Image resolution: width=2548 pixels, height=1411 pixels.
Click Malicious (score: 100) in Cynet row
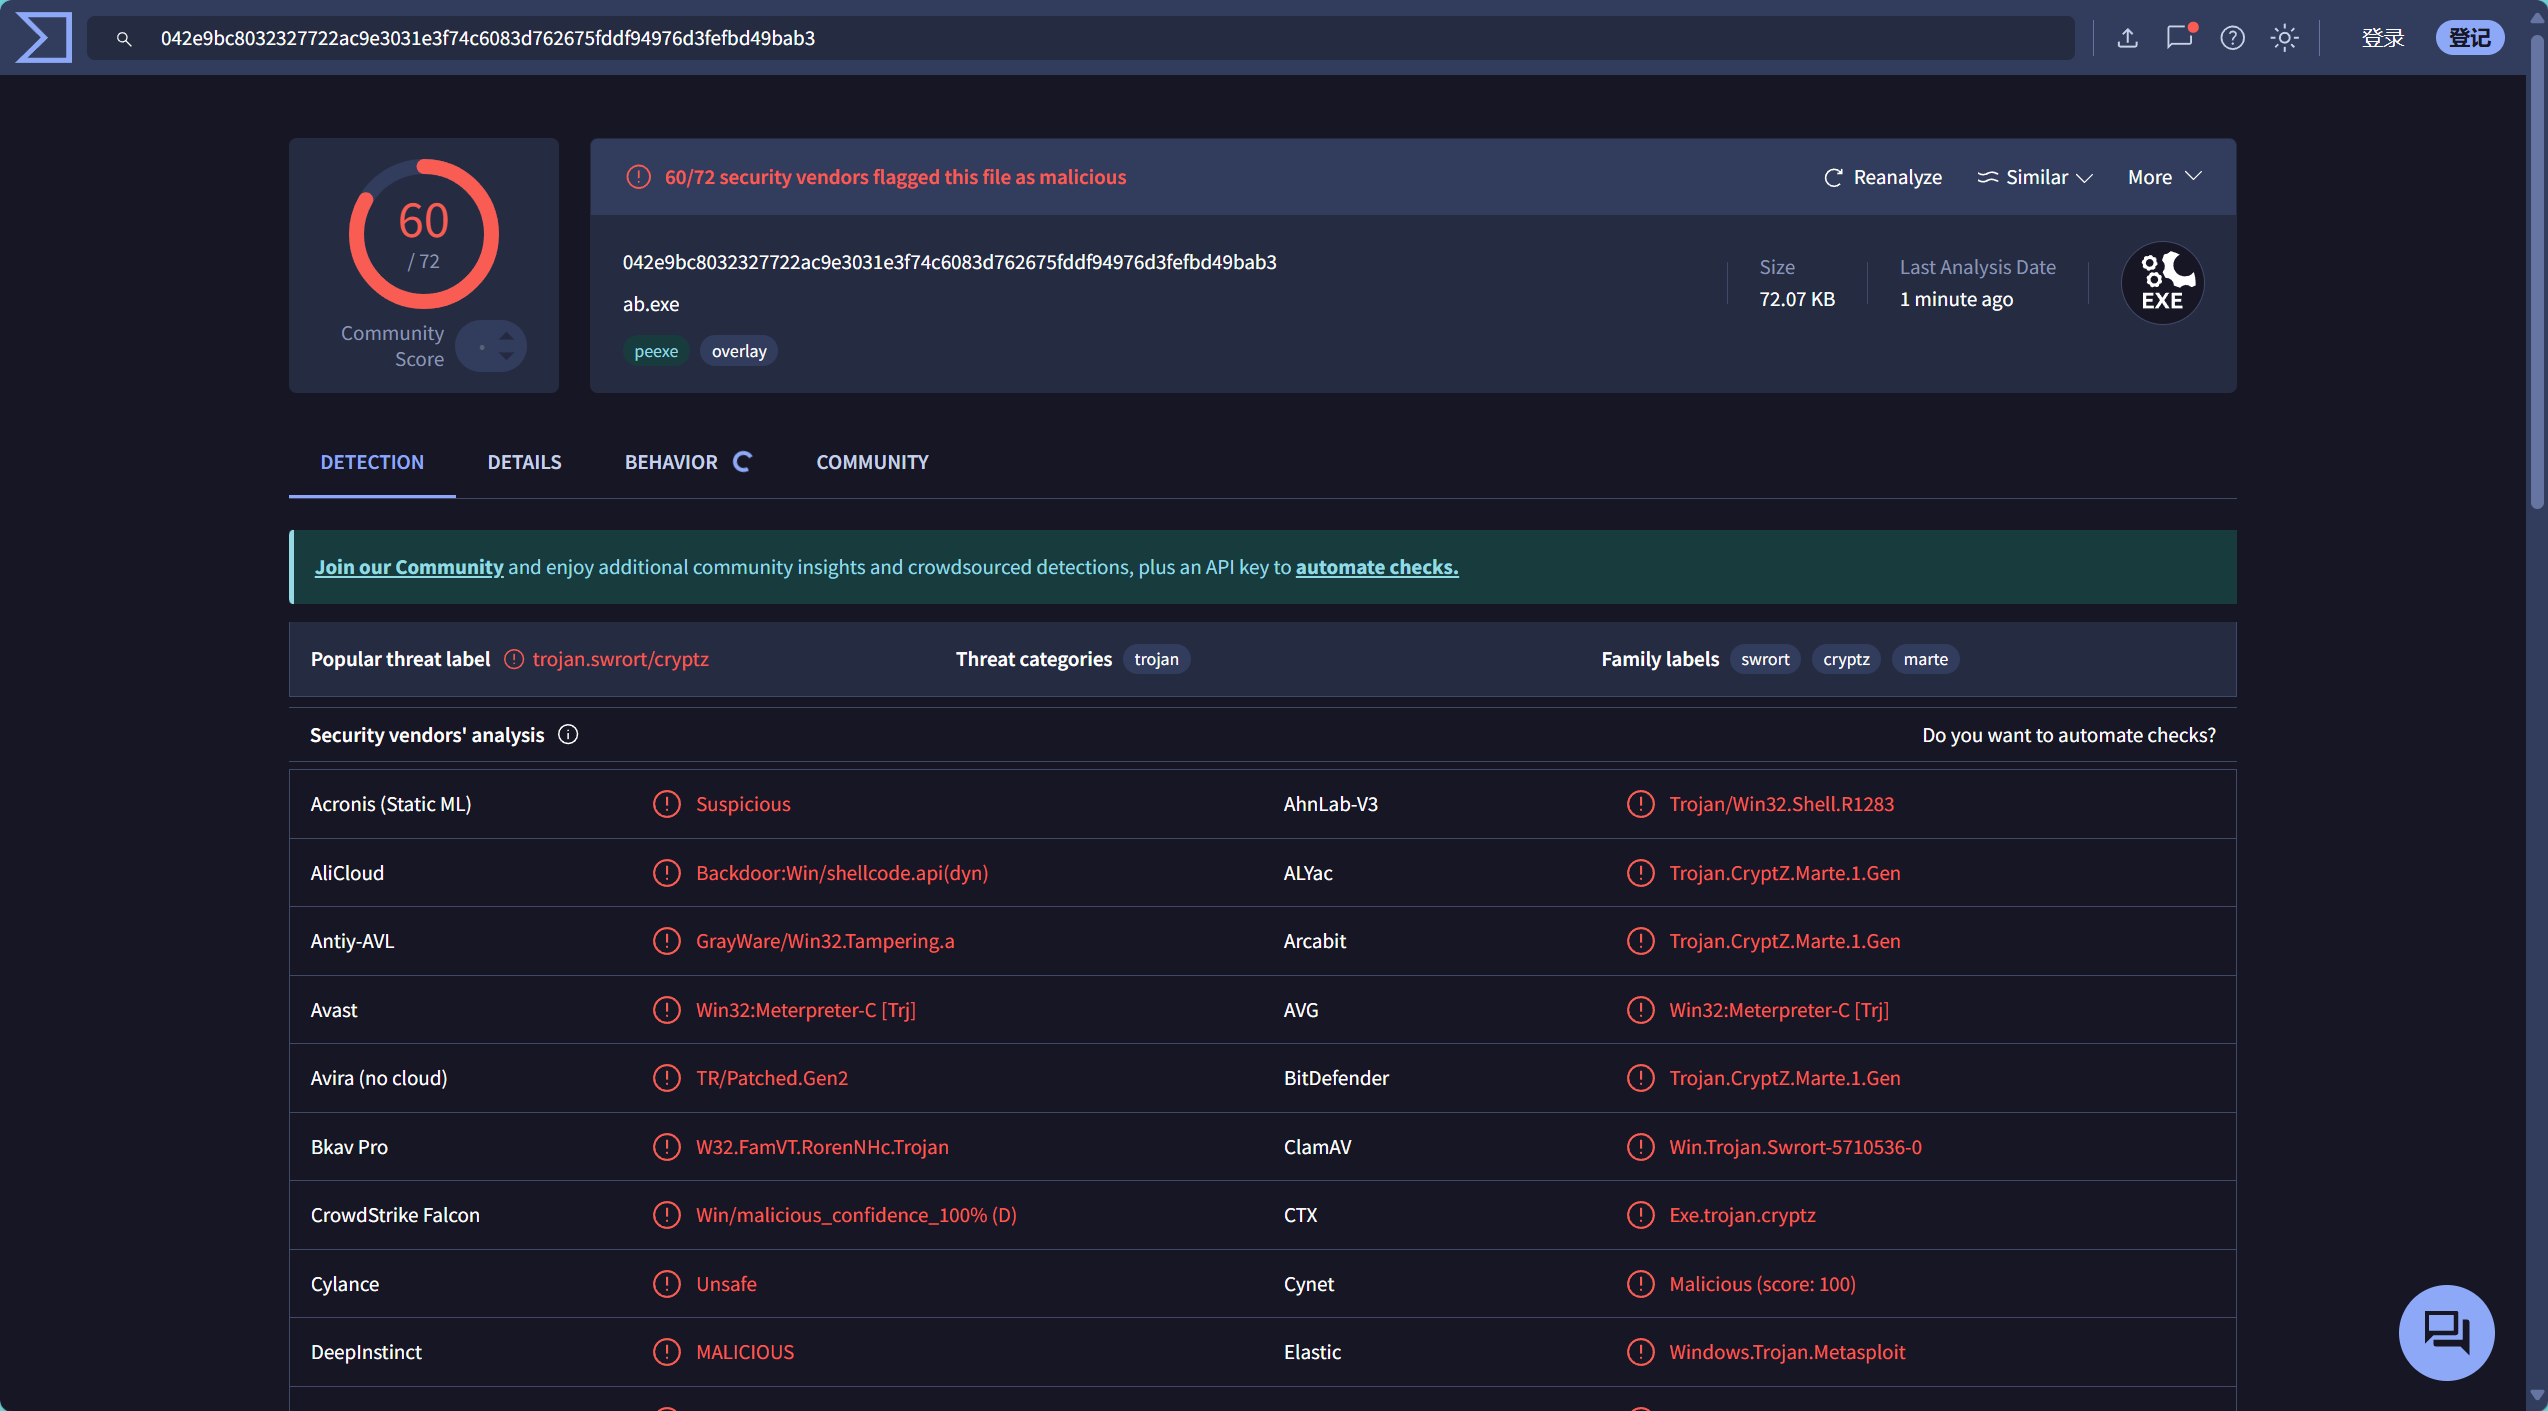pos(1762,1284)
